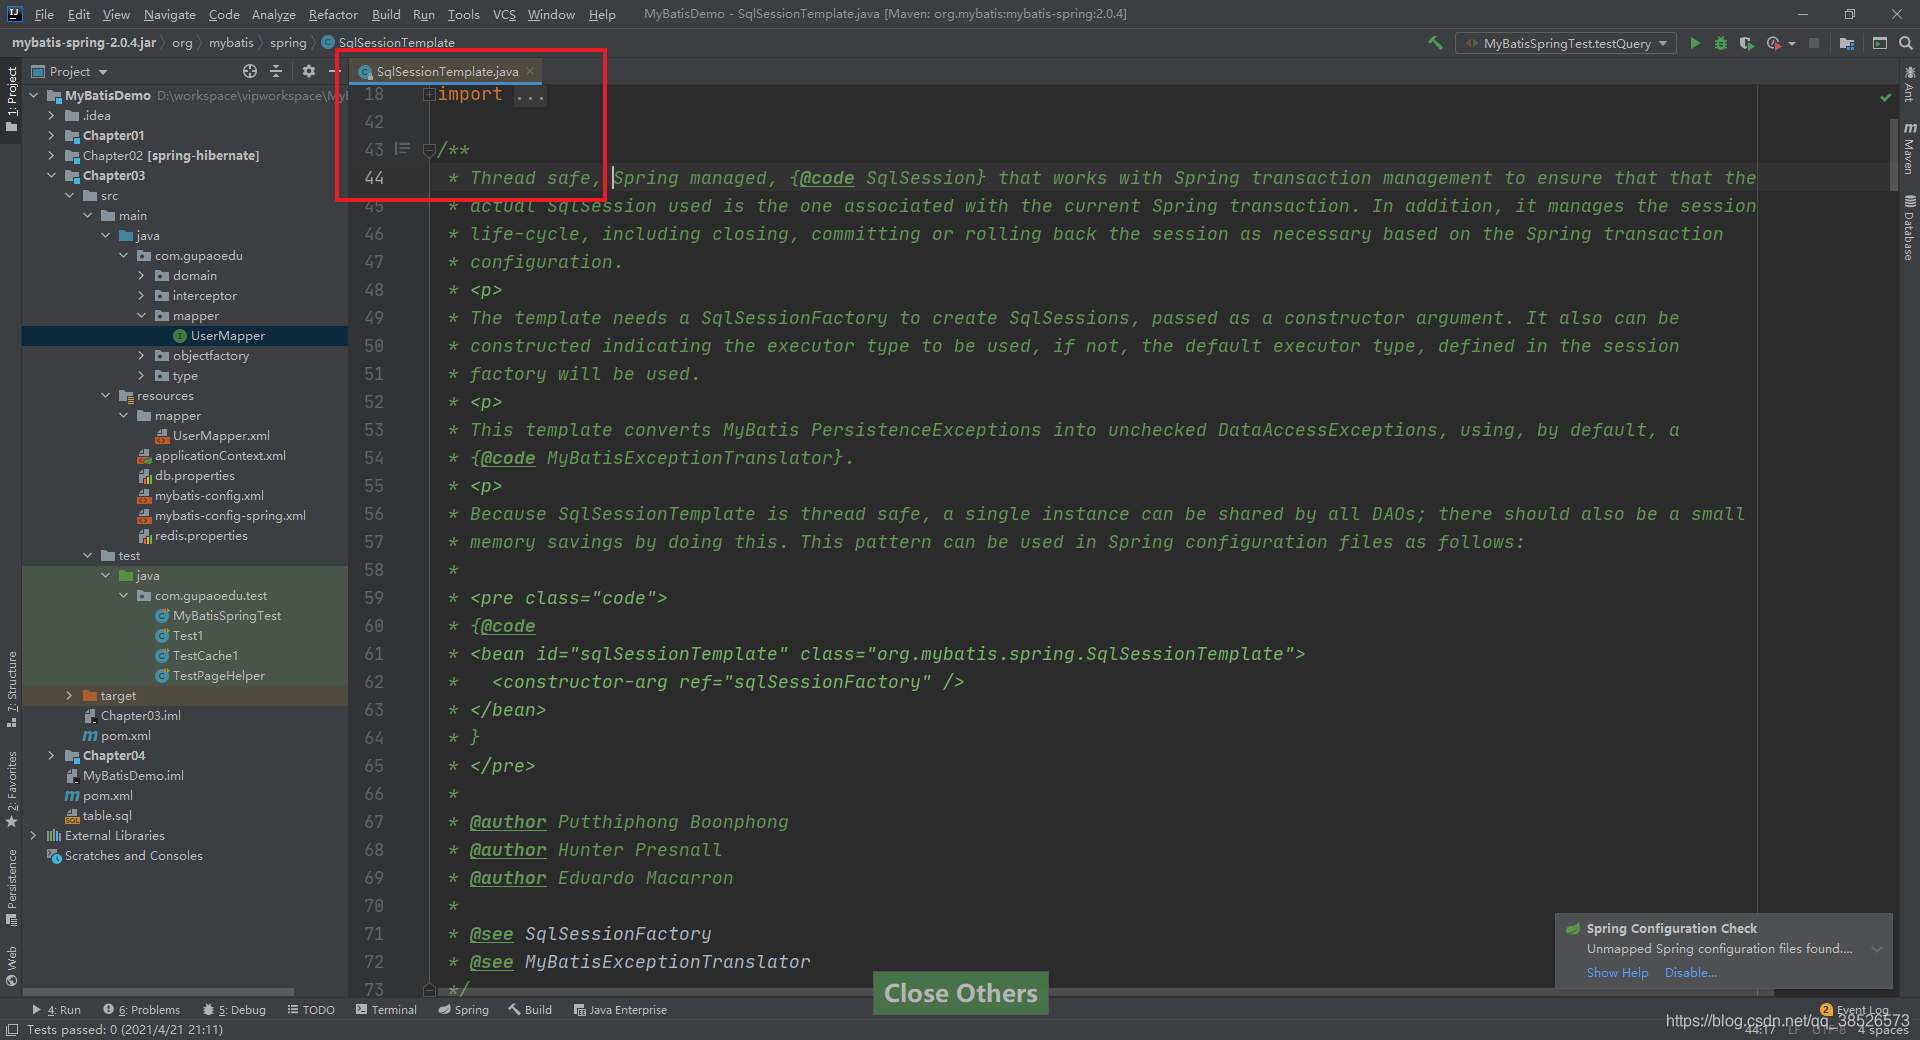Viewport: 1920px width, 1040px height.
Task: Click the Project panel horizontal scrollbar
Action: [x=160, y=992]
